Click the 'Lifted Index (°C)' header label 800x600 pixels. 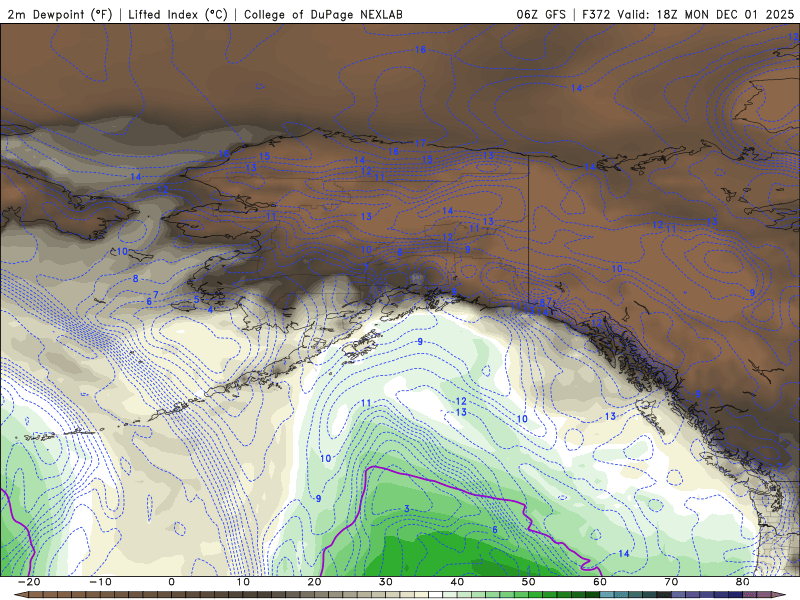pyautogui.click(x=178, y=14)
